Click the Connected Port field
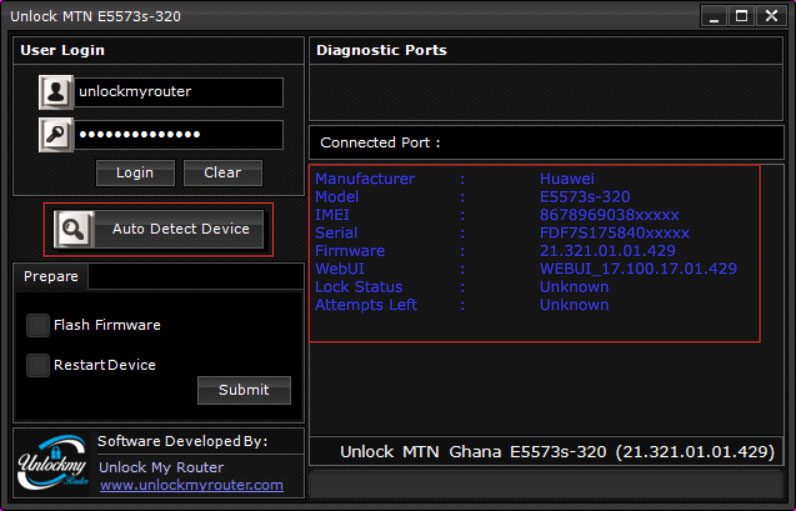 [546, 143]
